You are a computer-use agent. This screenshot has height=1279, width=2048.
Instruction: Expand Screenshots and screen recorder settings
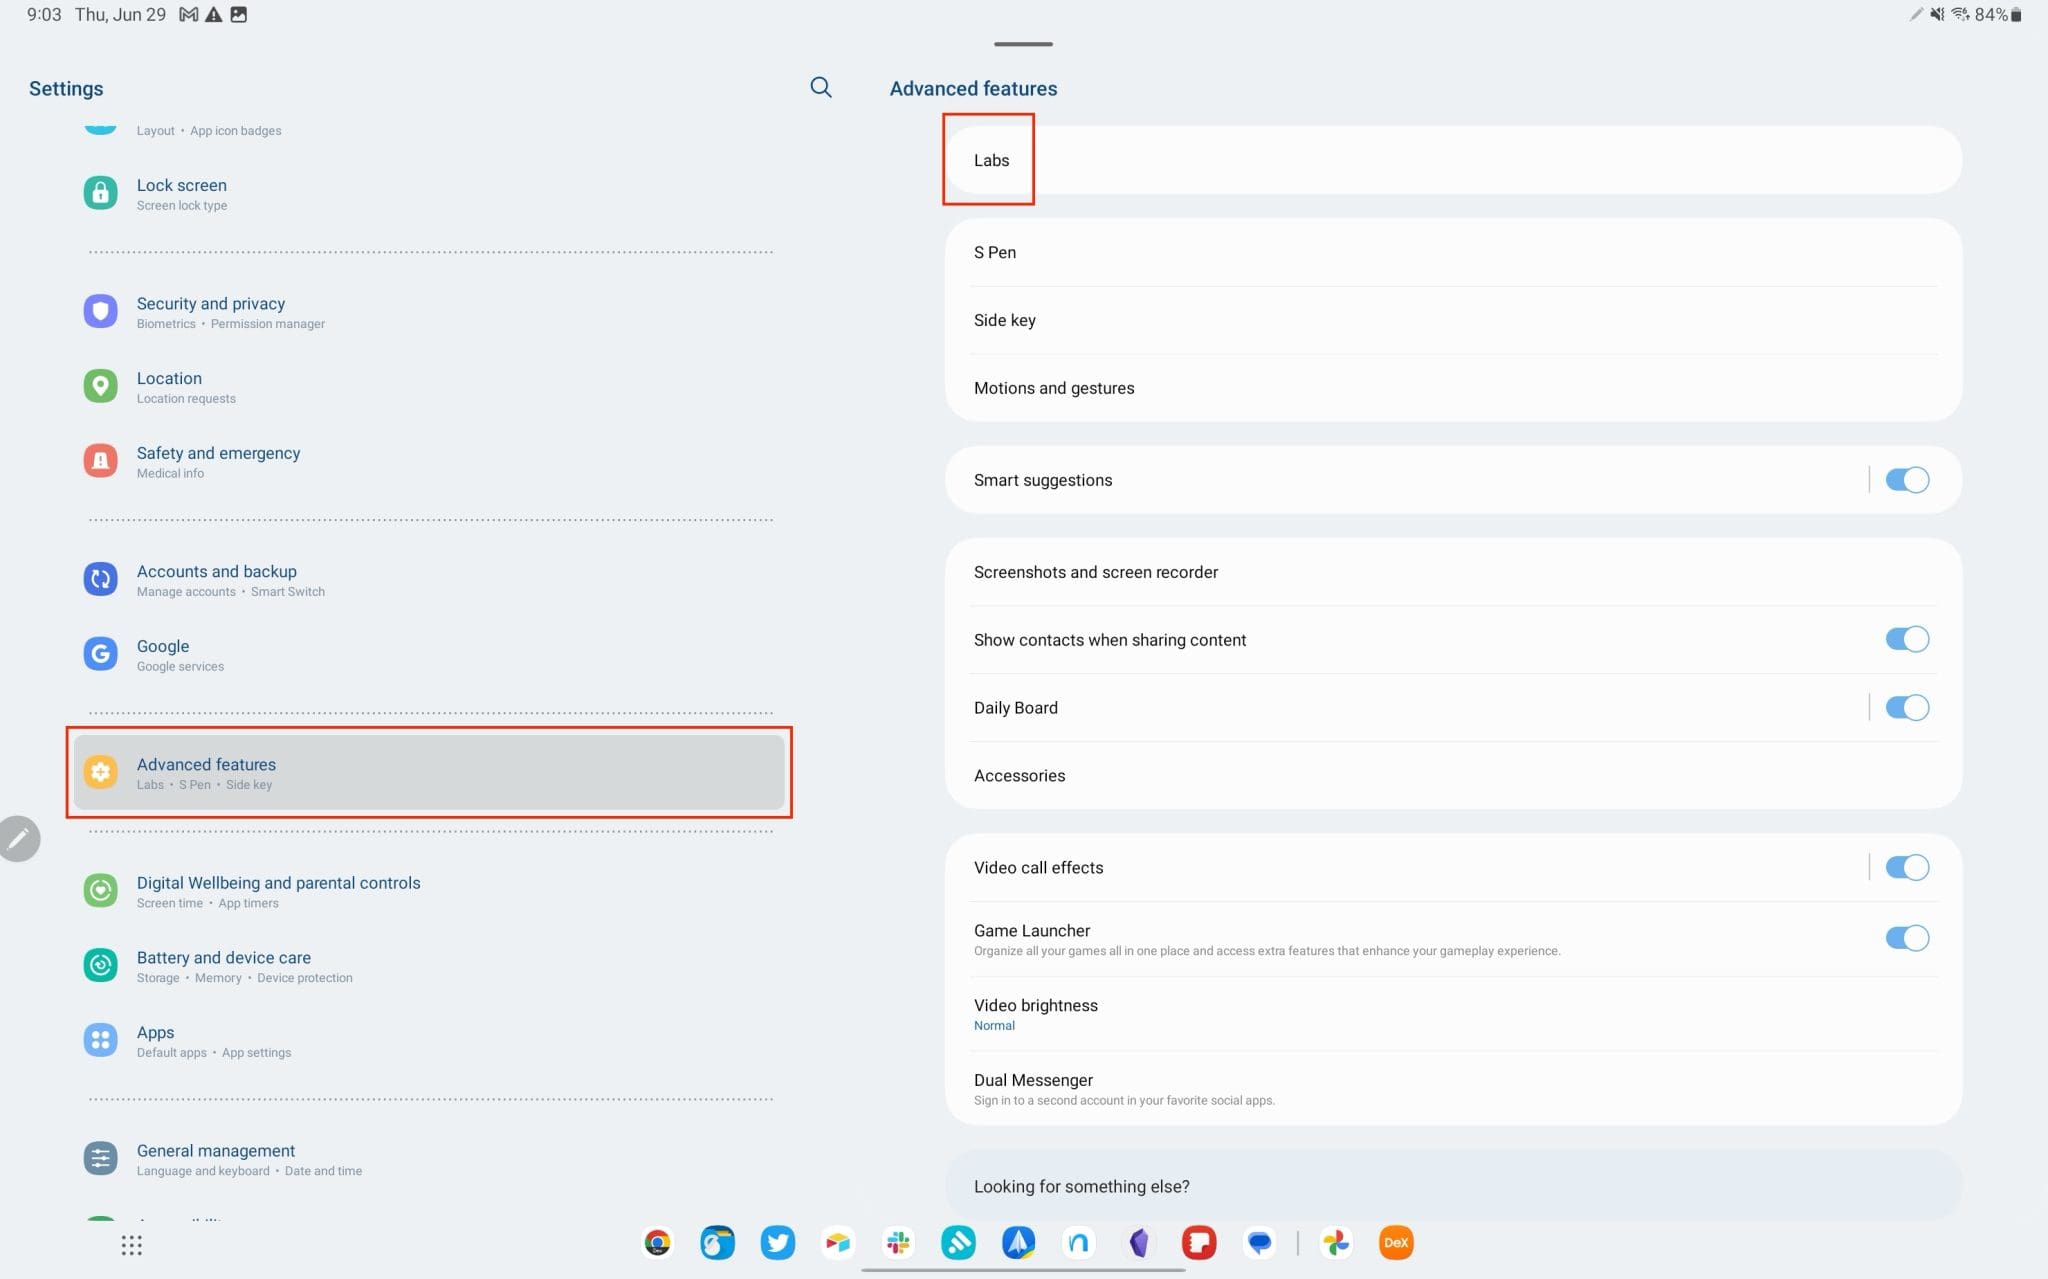[x=1096, y=572]
